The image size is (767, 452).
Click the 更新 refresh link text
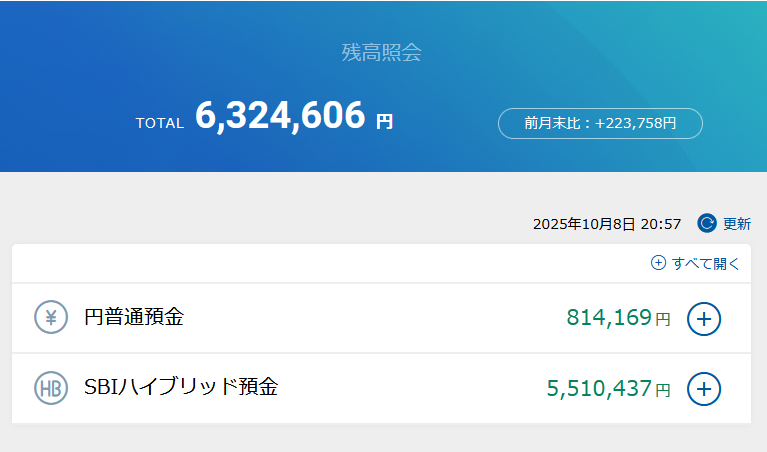coord(737,224)
